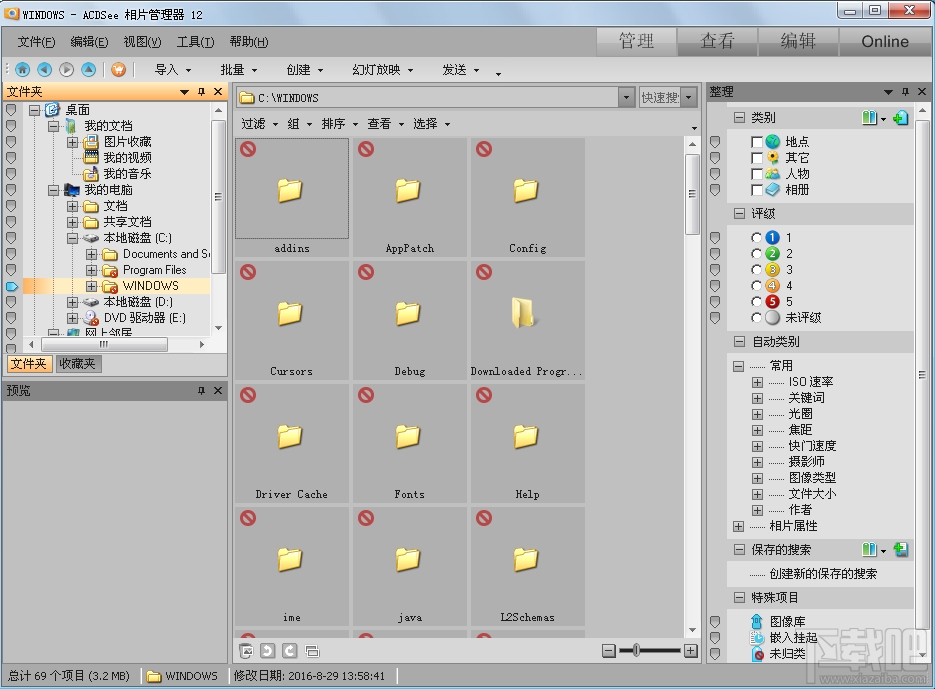The width and height of the screenshot is (935, 689).
Task: Switch to the 收藏夹 tab
Action: point(77,364)
